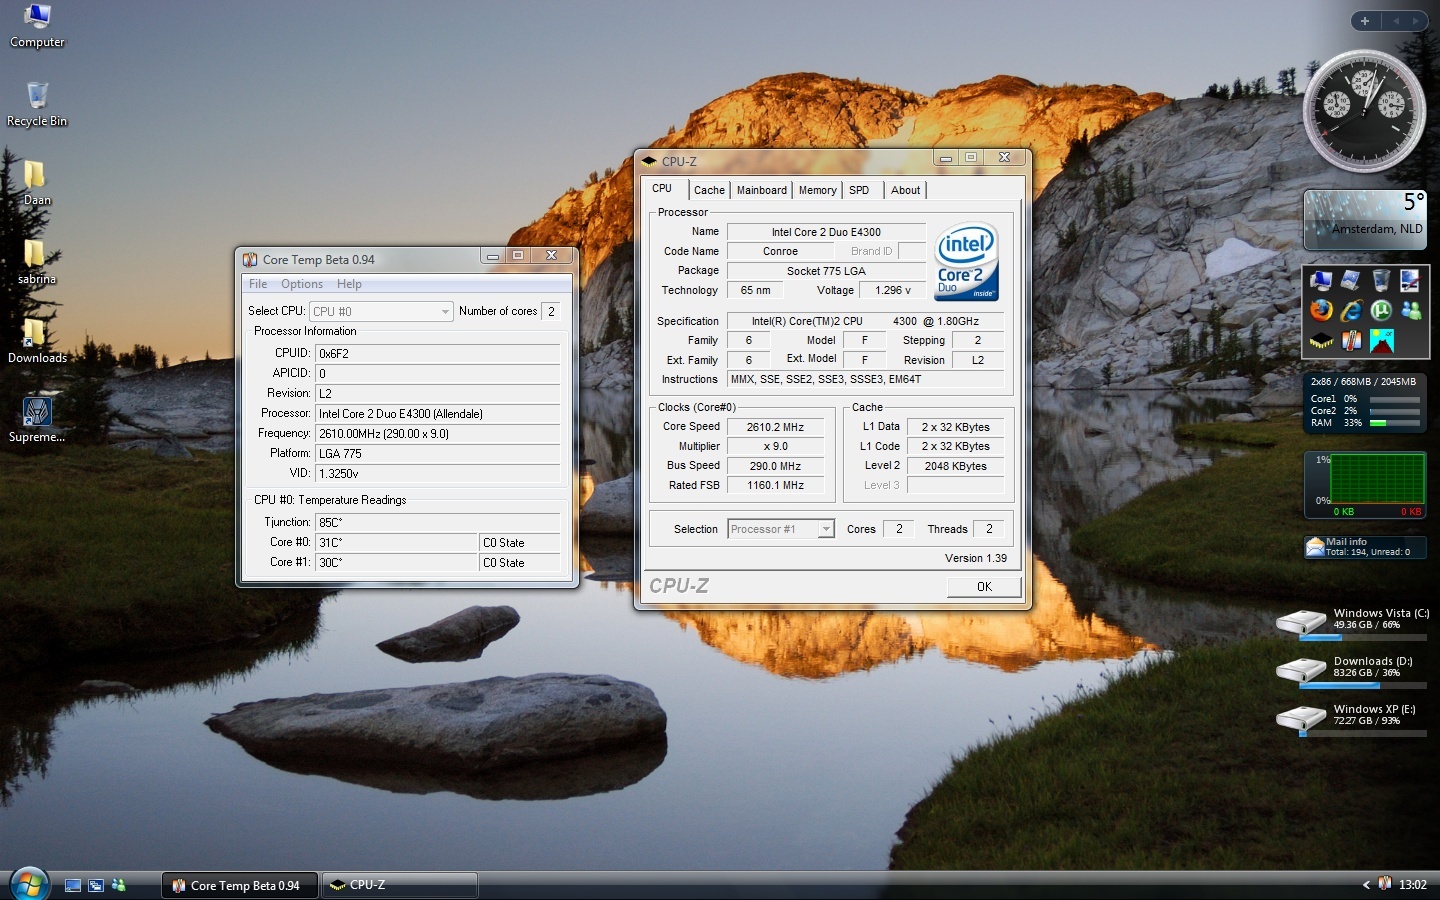Screen dimensions: 1440x900
Task: Click the Core Temp icon in the system tray
Action: pos(1385,884)
